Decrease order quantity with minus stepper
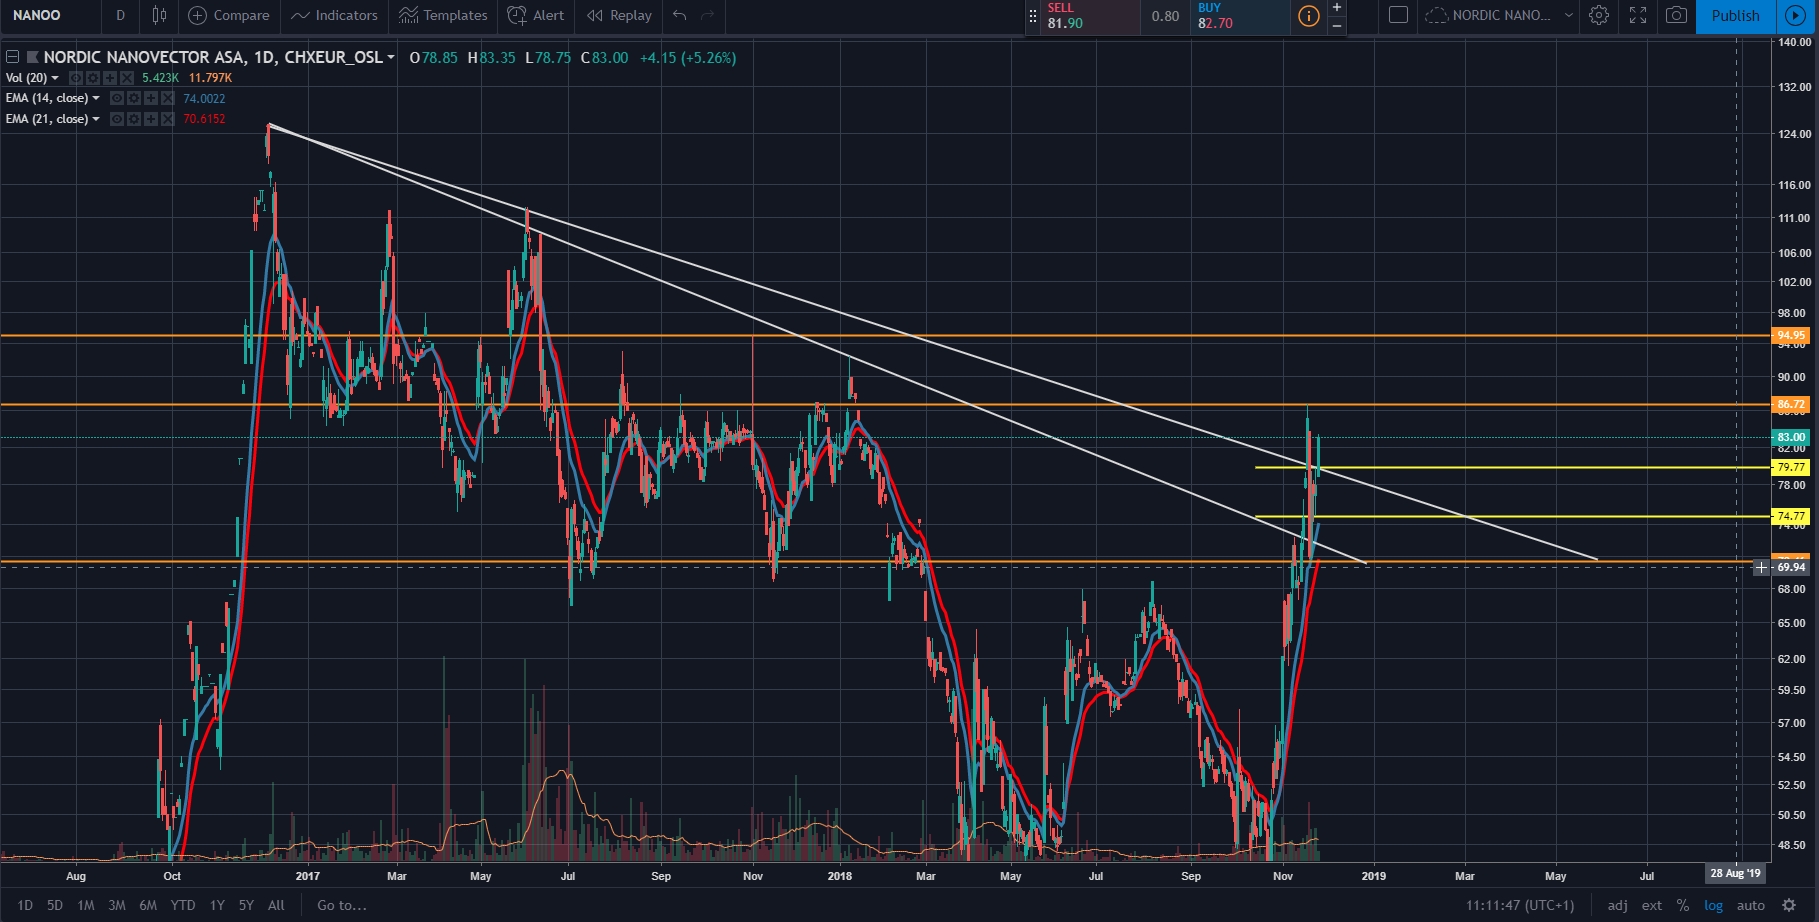 tap(1337, 25)
